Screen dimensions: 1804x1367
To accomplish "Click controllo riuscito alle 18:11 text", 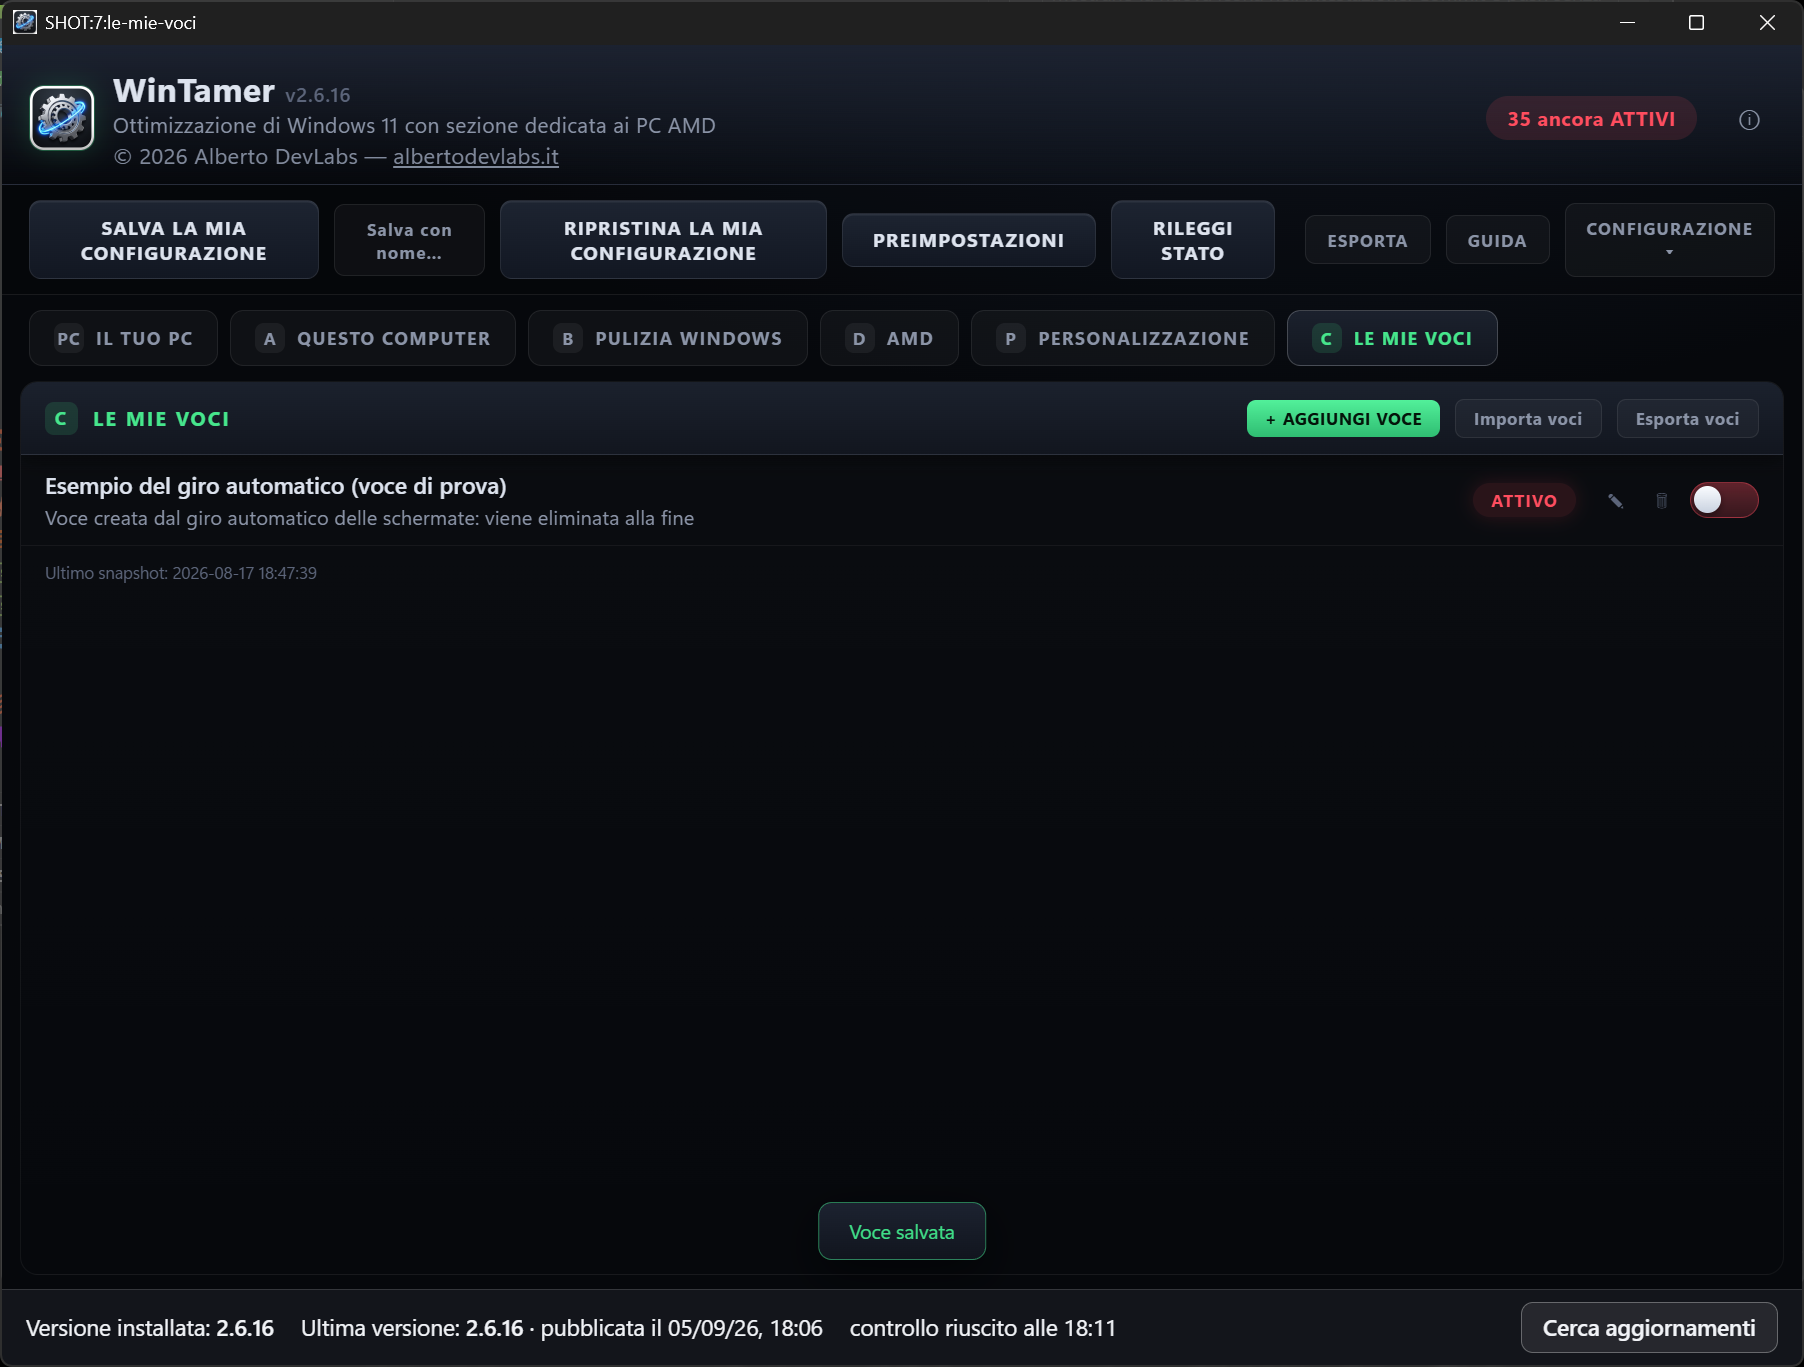I will (983, 1328).
